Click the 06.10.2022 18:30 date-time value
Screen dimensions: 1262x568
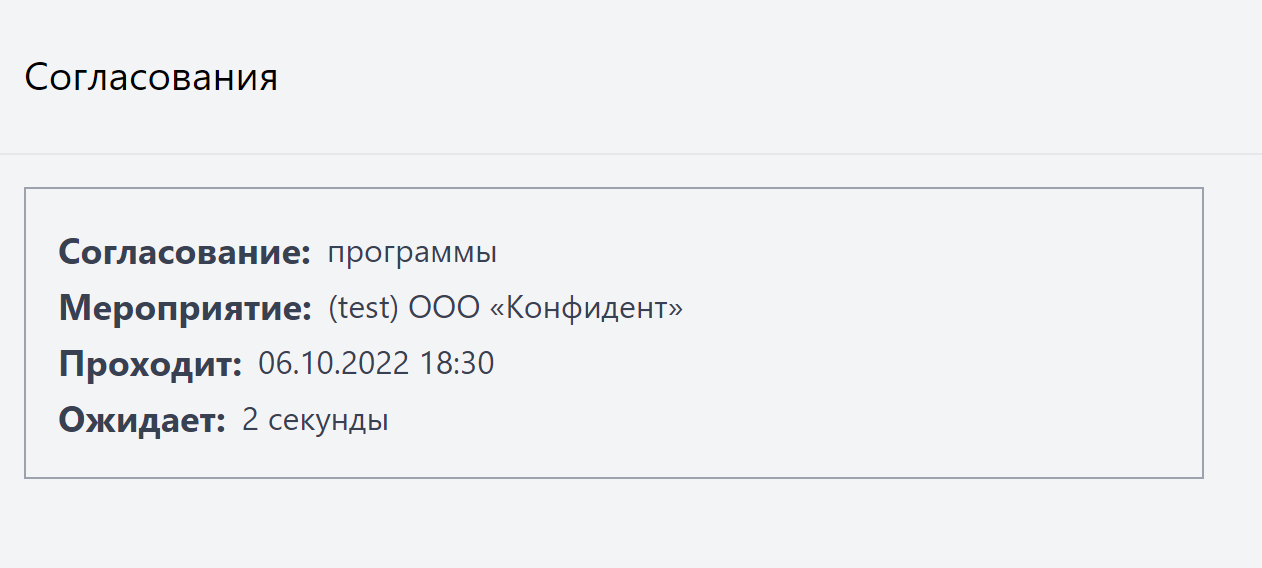pos(376,364)
